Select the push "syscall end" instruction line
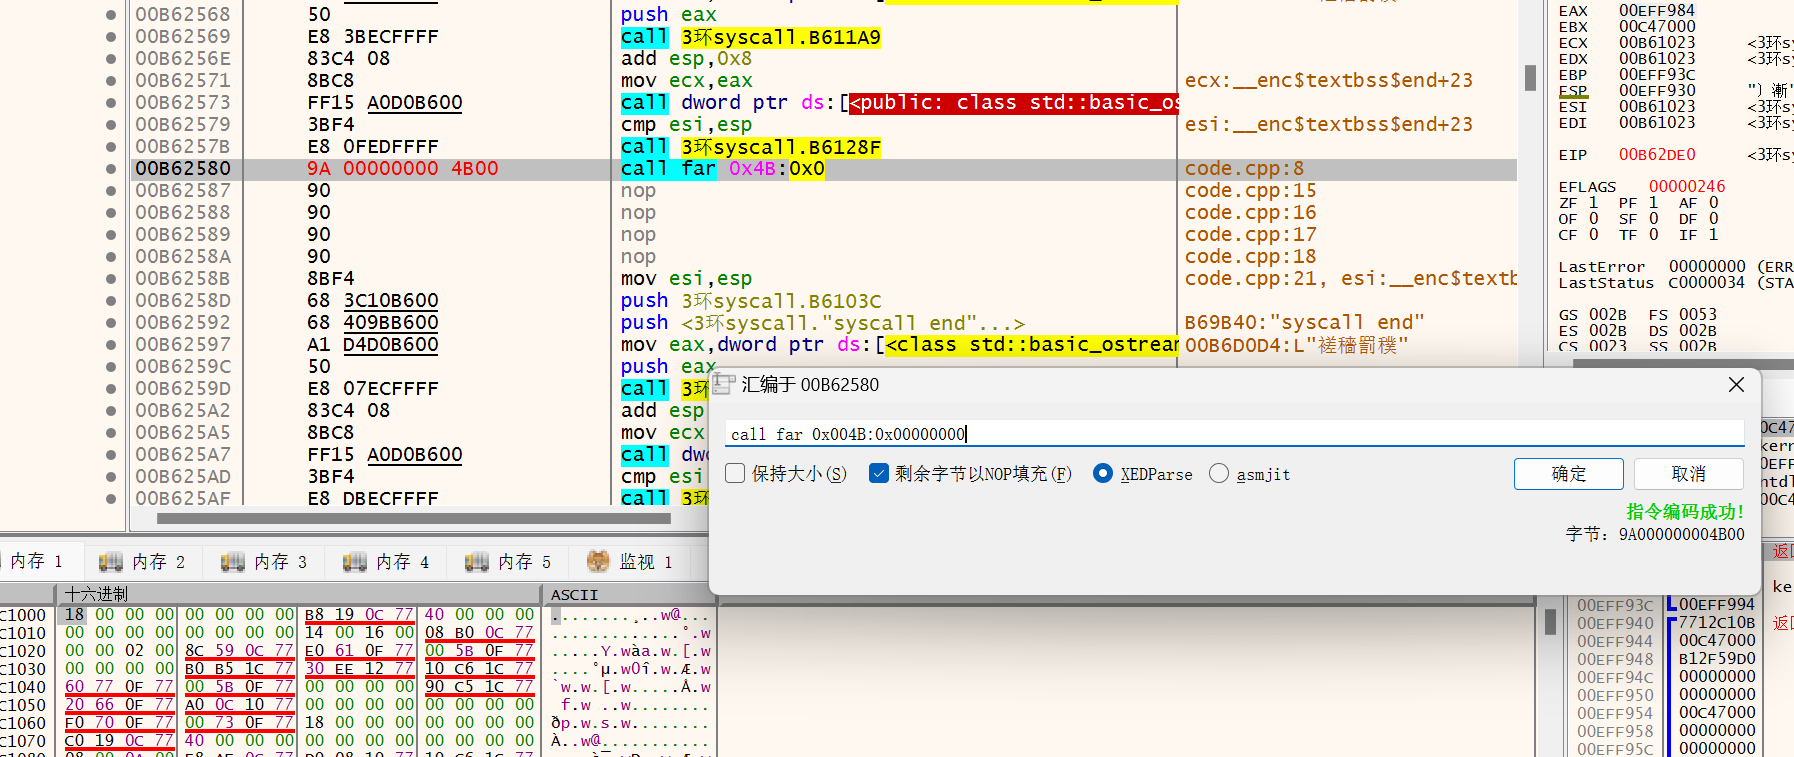The image size is (1794, 757). (x=822, y=323)
